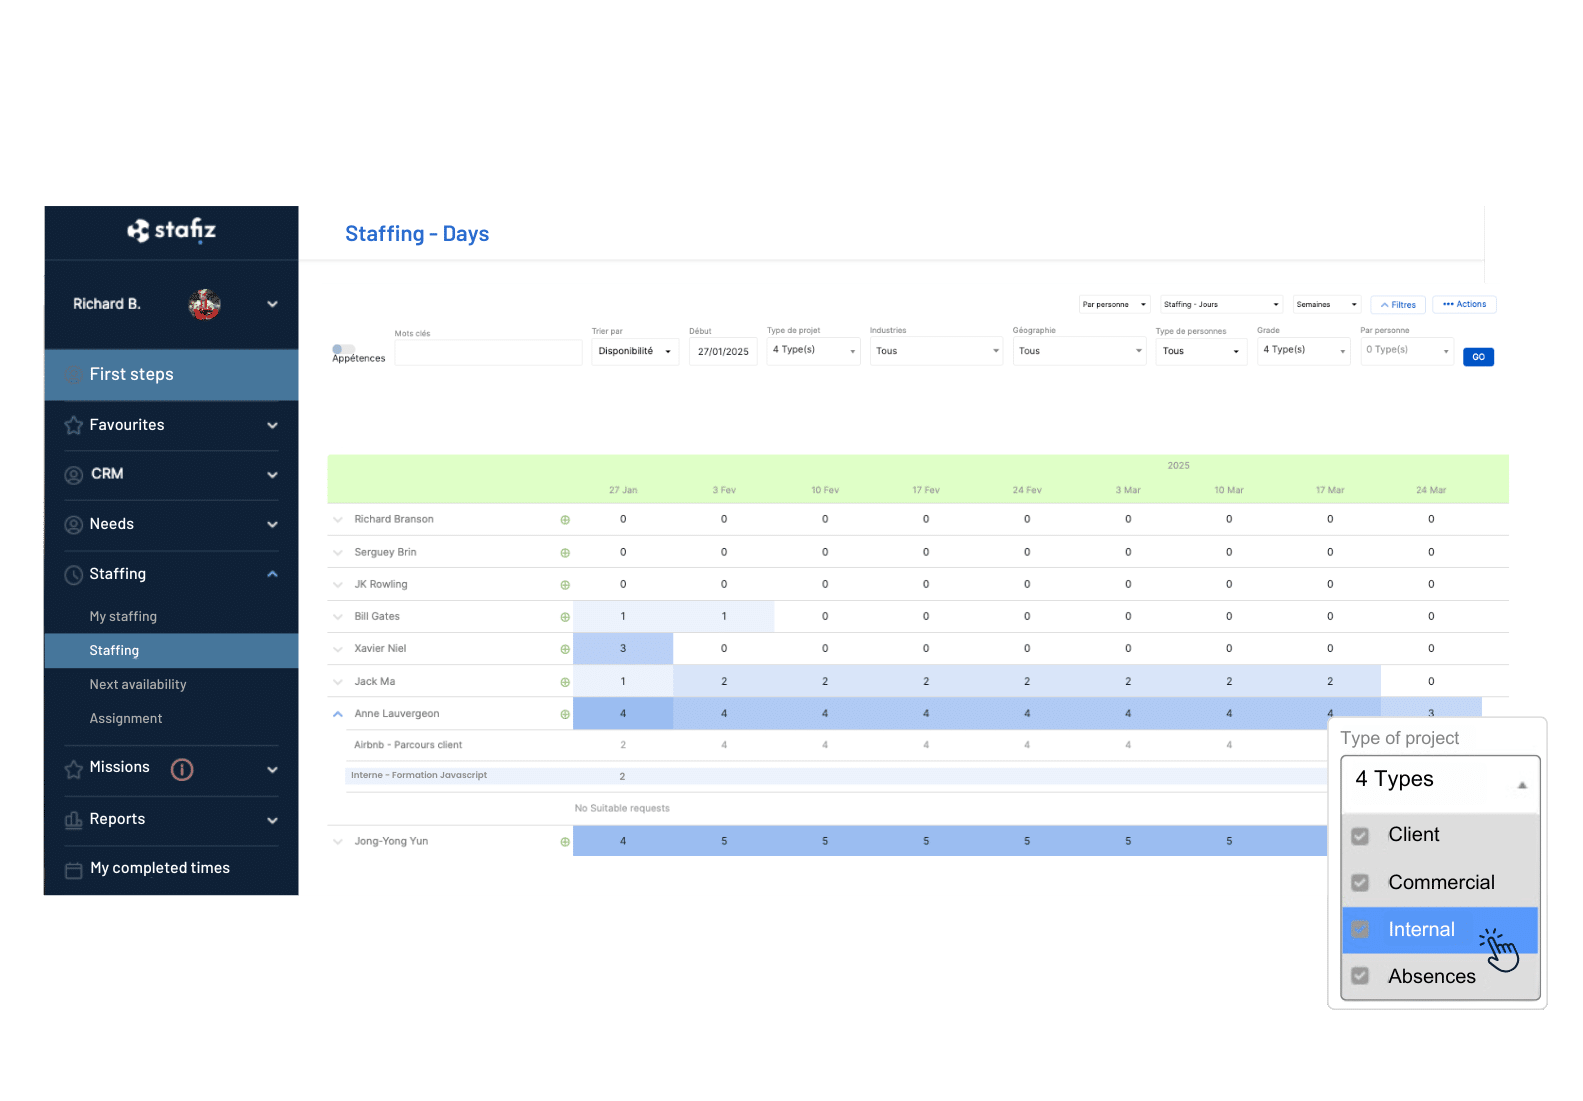Expand the Needs section chevron
The image size is (1583, 1101).
tap(272, 524)
